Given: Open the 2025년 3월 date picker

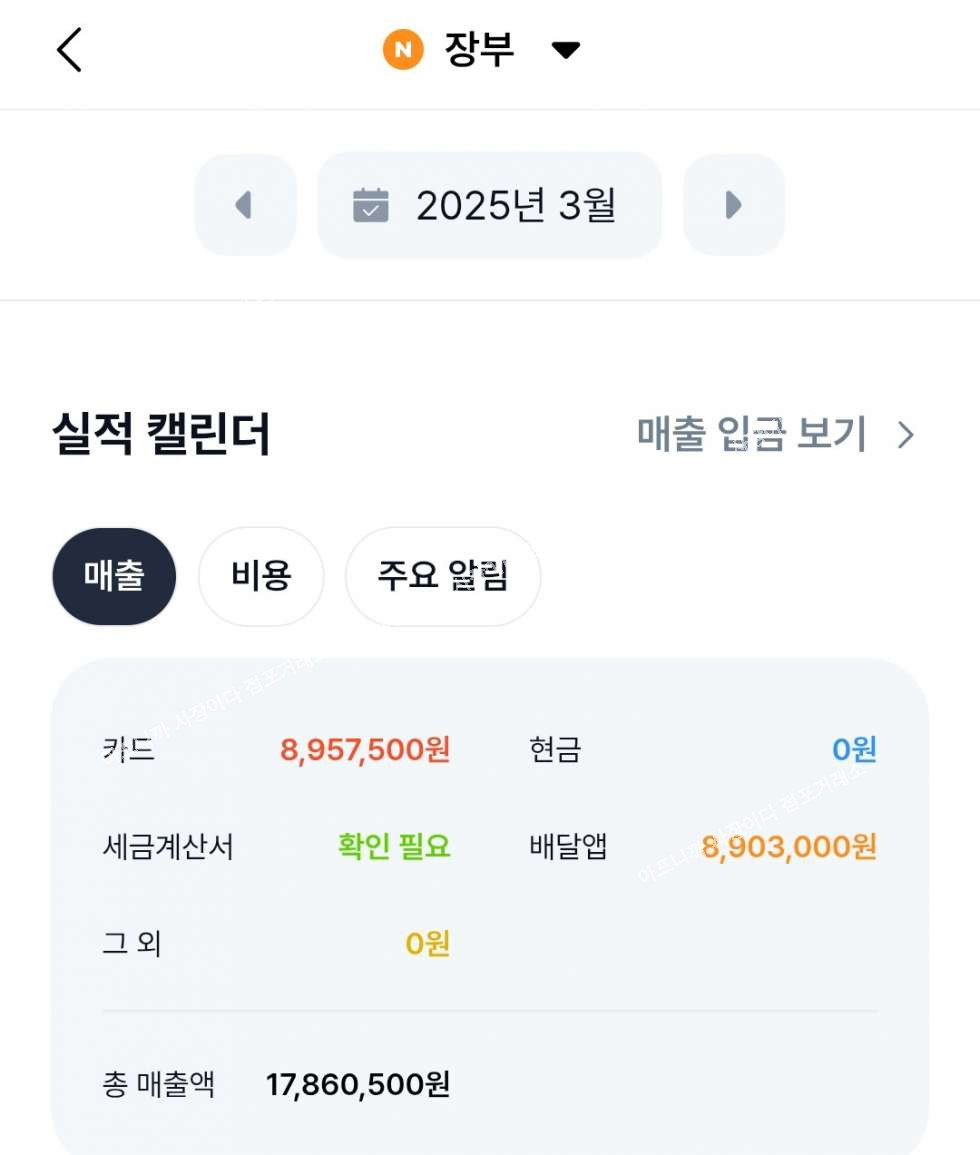Looking at the screenshot, I should [x=515, y=205].
